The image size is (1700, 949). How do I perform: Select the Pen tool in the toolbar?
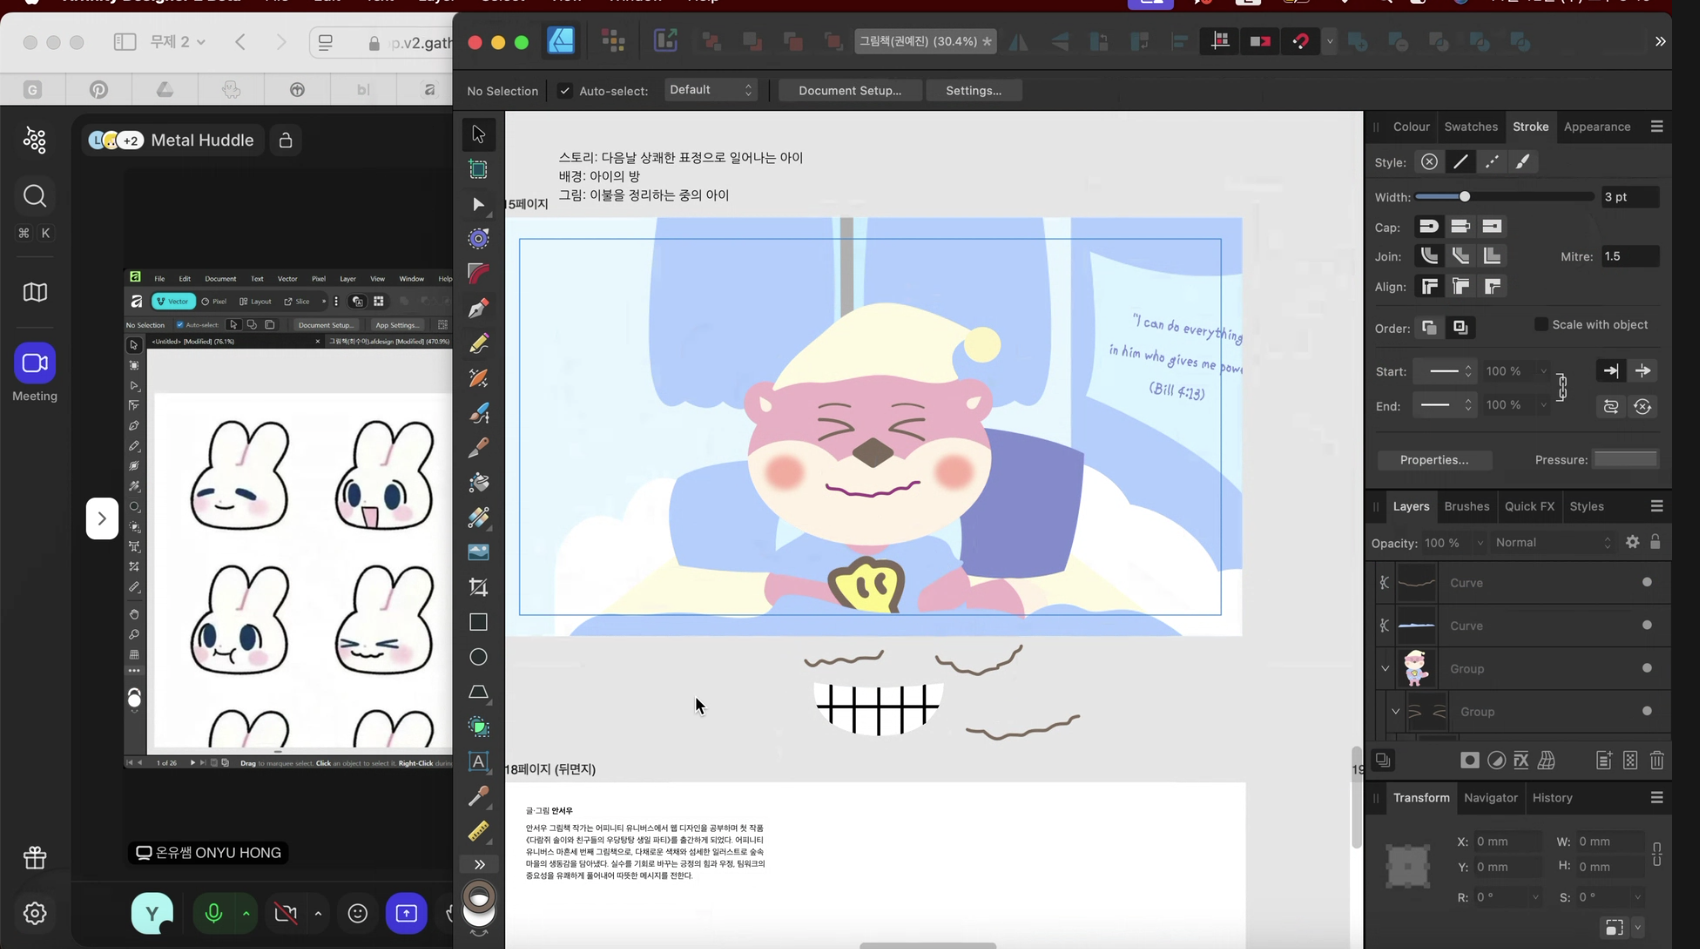pyautogui.click(x=479, y=309)
